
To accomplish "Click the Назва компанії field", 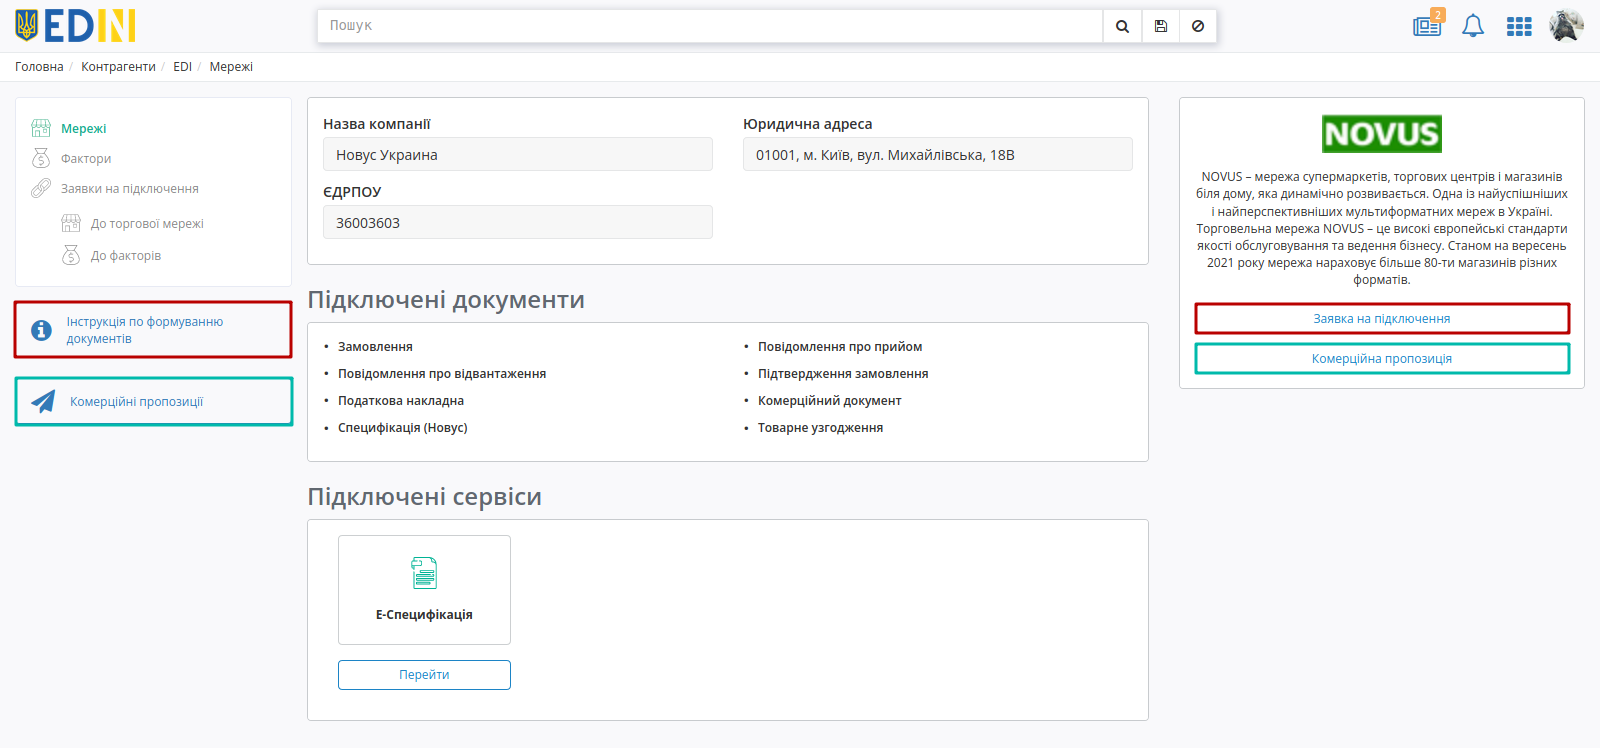I will tap(518, 155).
